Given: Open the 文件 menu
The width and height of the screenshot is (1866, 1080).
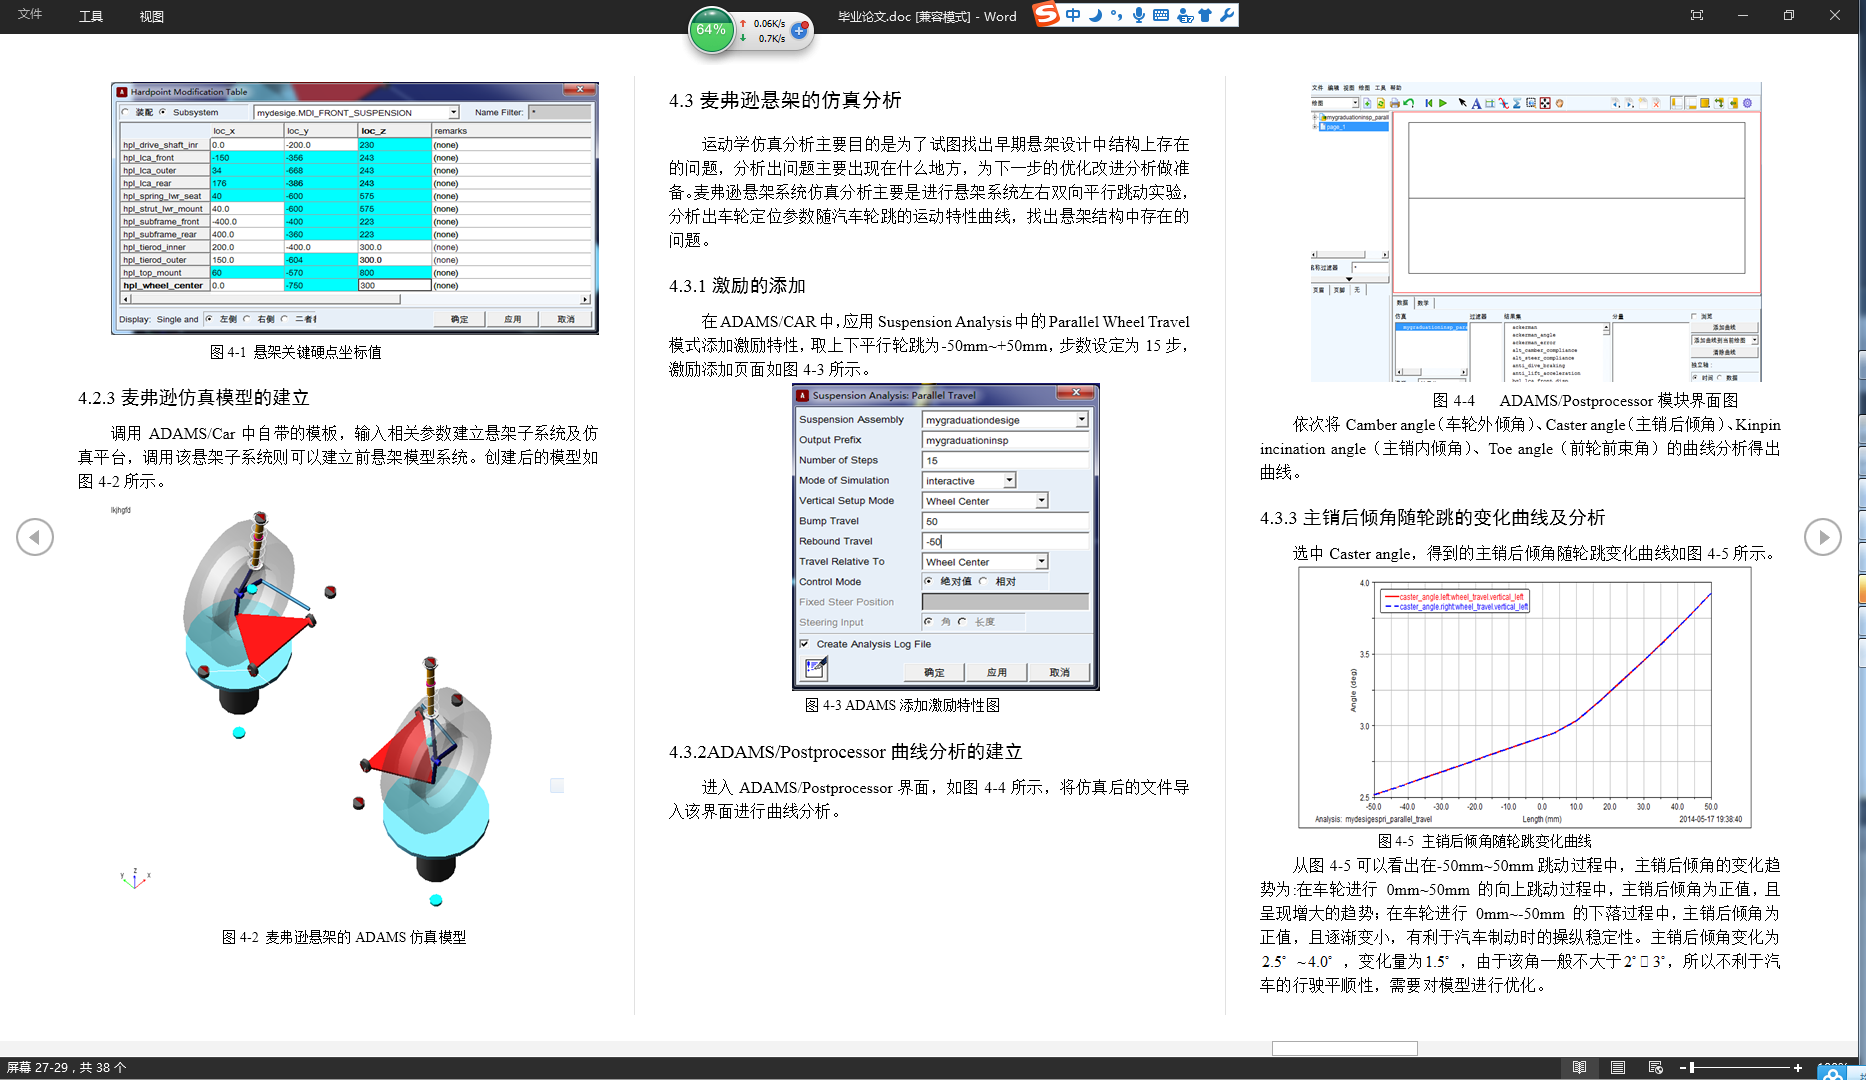Looking at the screenshot, I should pyautogui.click(x=30, y=15).
